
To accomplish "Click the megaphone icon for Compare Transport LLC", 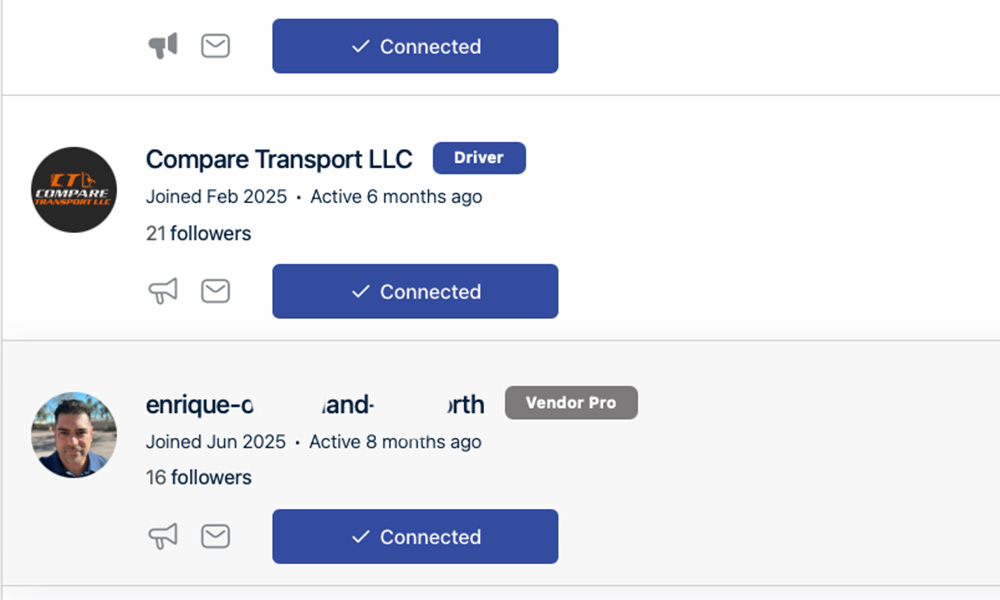I will tap(163, 291).
